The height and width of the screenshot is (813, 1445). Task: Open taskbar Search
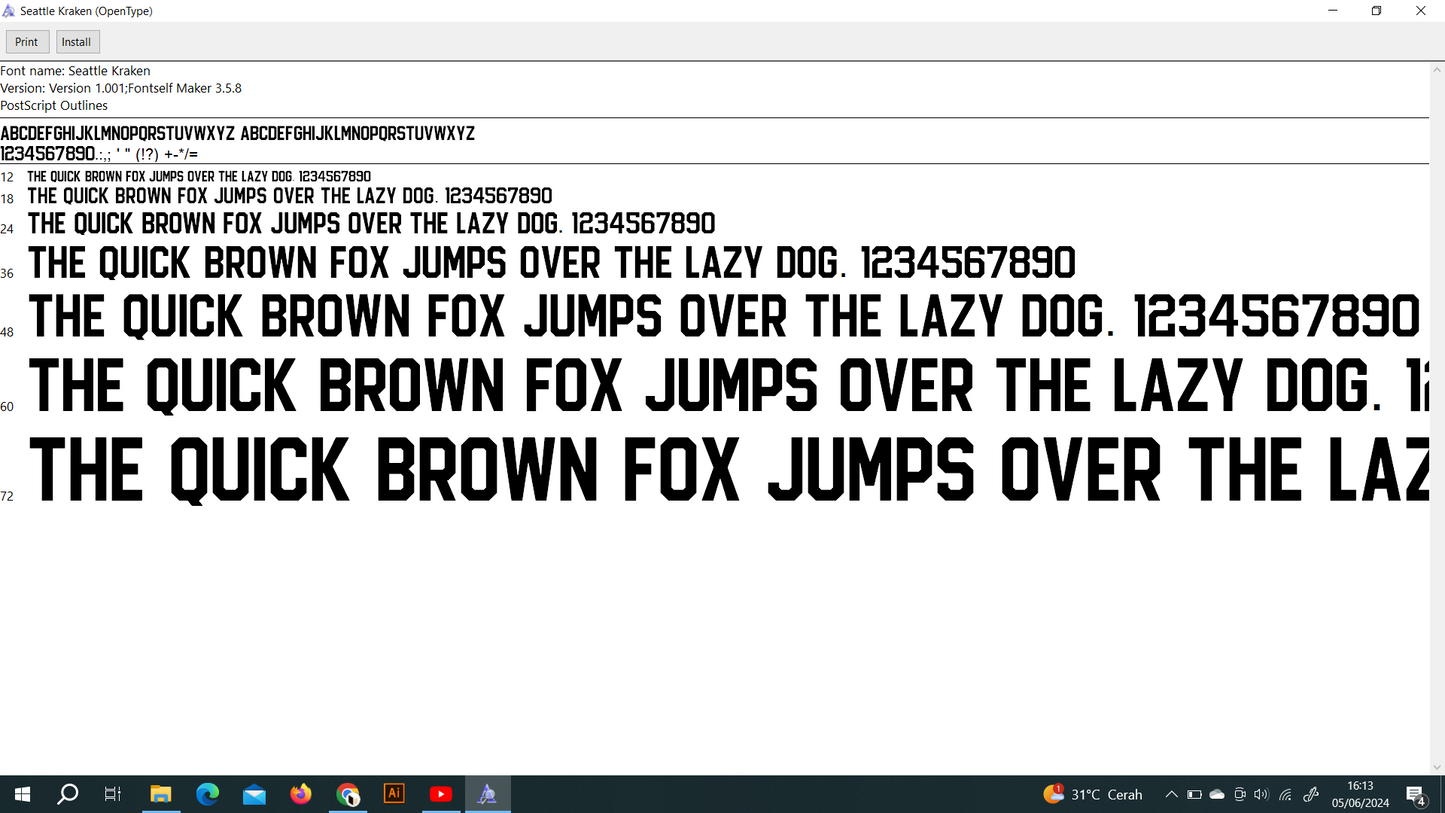tap(68, 795)
